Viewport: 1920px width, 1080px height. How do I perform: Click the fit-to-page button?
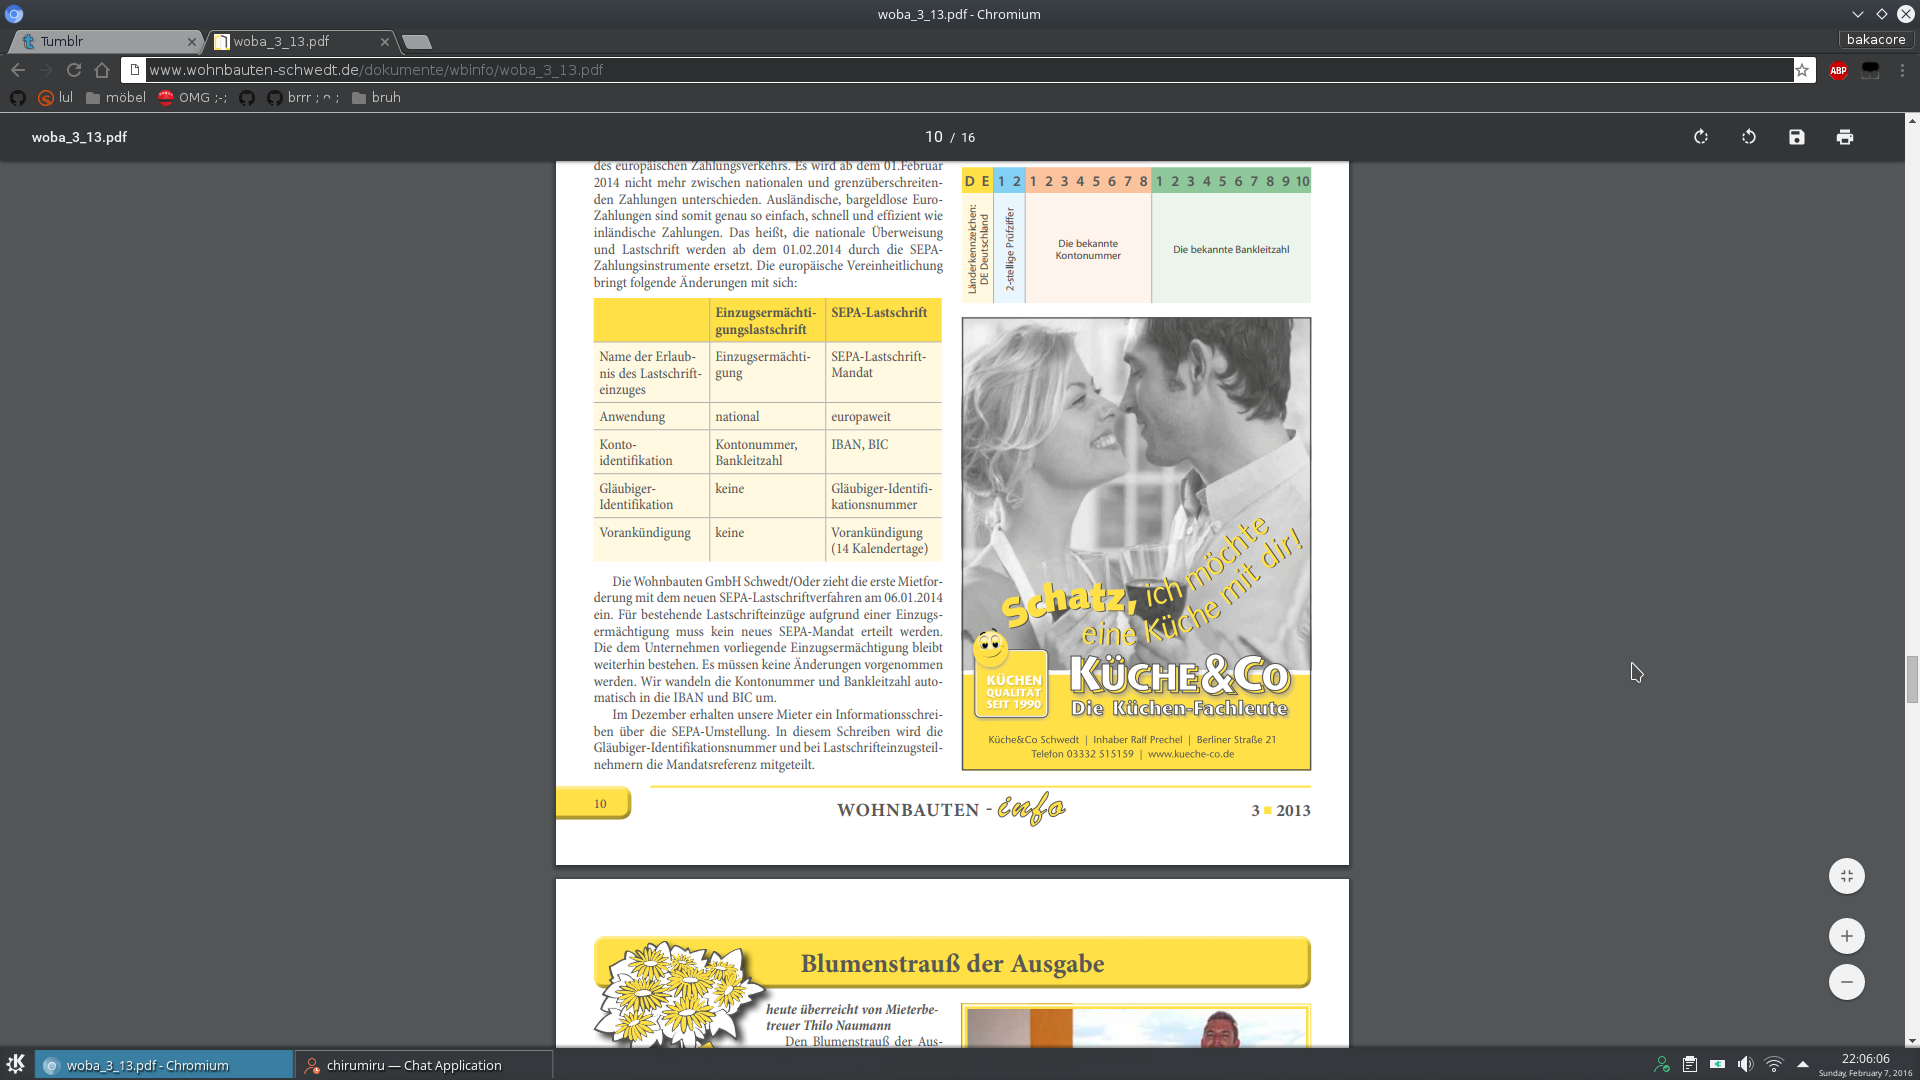pyautogui.click(x=1847, y=876)
